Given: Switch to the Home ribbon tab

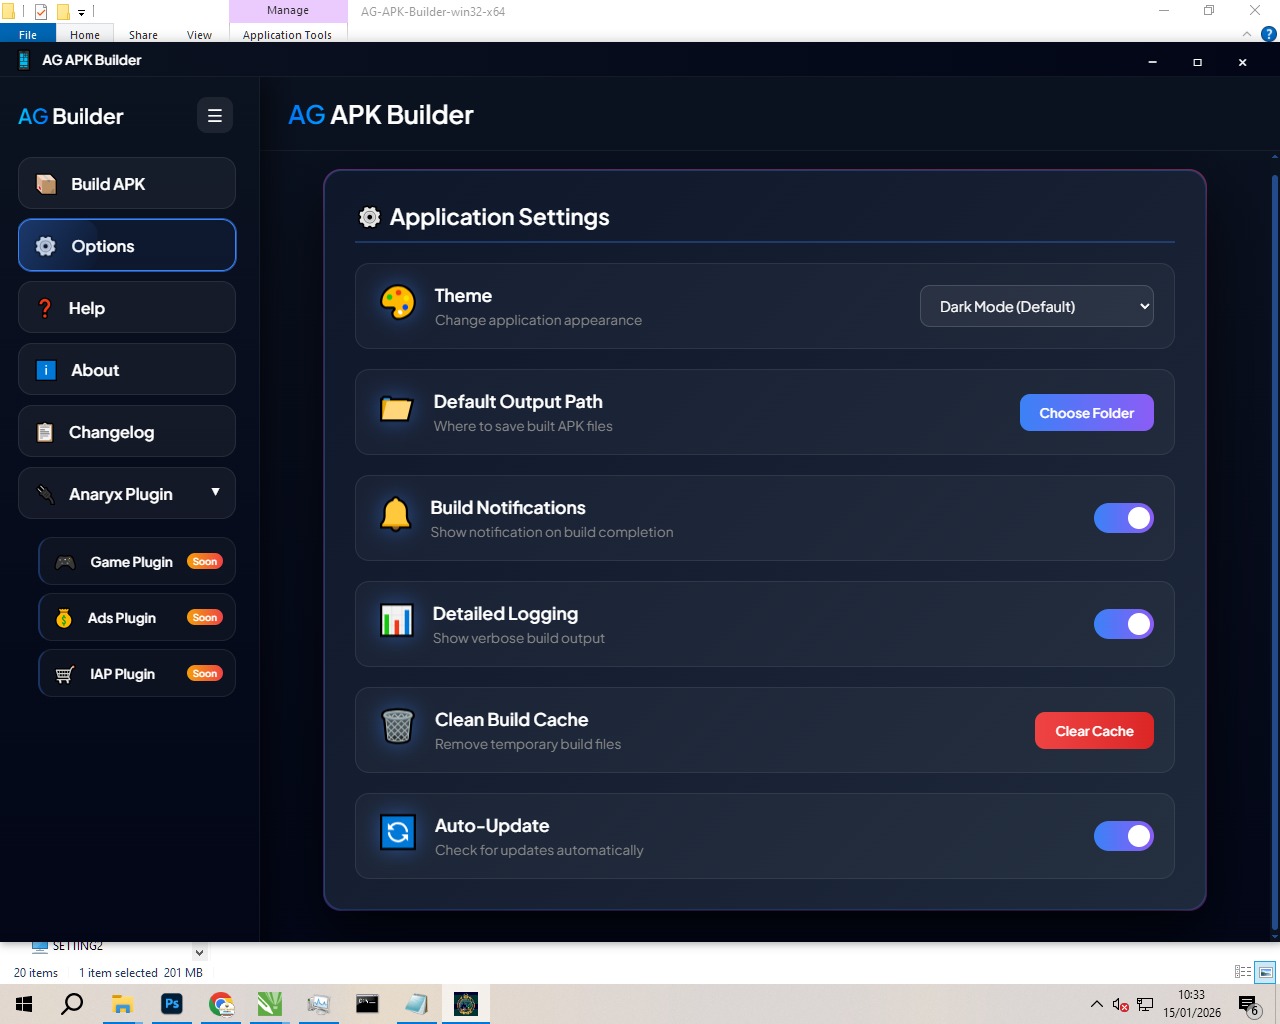Looking at the screenshot, I should (85, 34).
